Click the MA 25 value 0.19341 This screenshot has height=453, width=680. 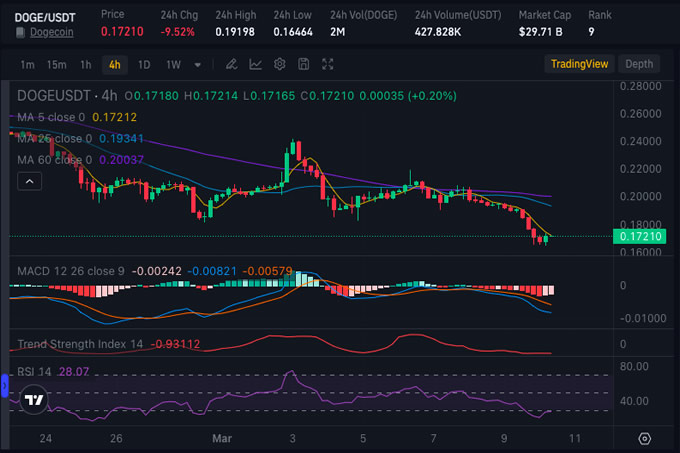121,139
